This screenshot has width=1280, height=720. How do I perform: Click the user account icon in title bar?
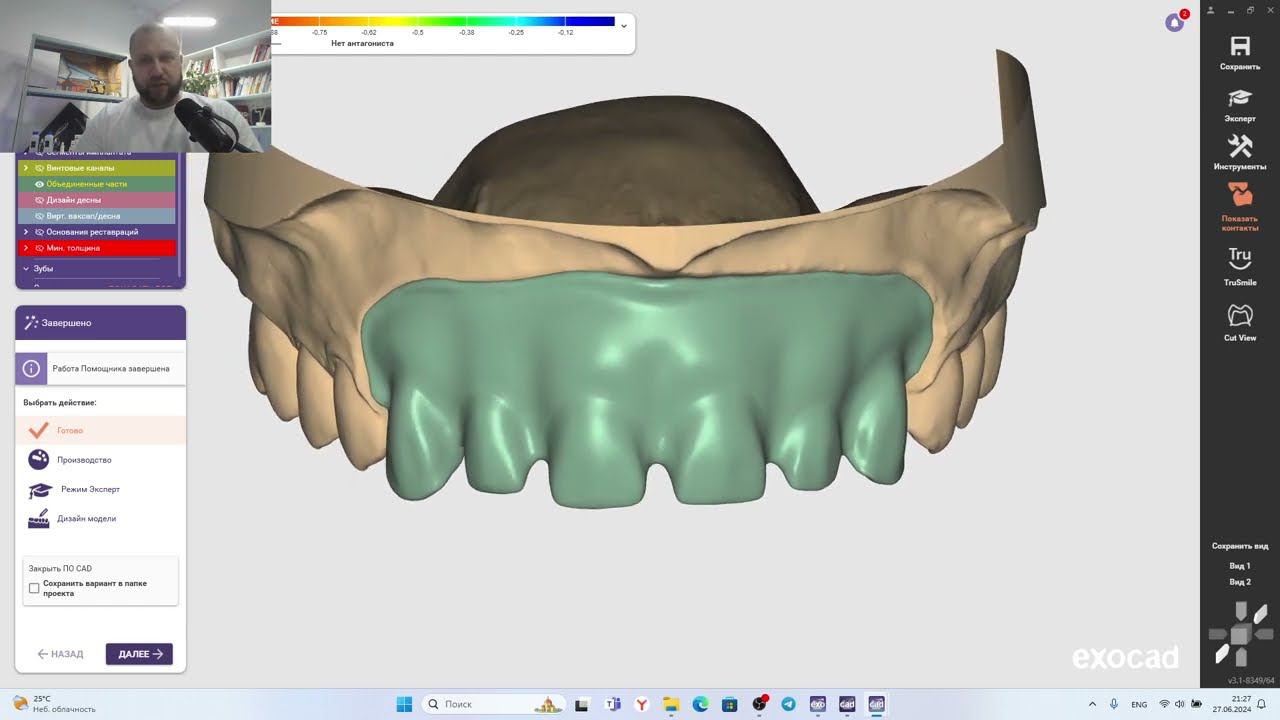(1212, 10)
